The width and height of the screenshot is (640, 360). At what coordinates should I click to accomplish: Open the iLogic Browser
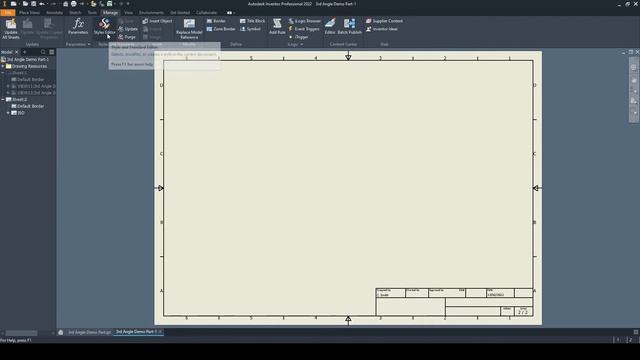click(305, 21)
